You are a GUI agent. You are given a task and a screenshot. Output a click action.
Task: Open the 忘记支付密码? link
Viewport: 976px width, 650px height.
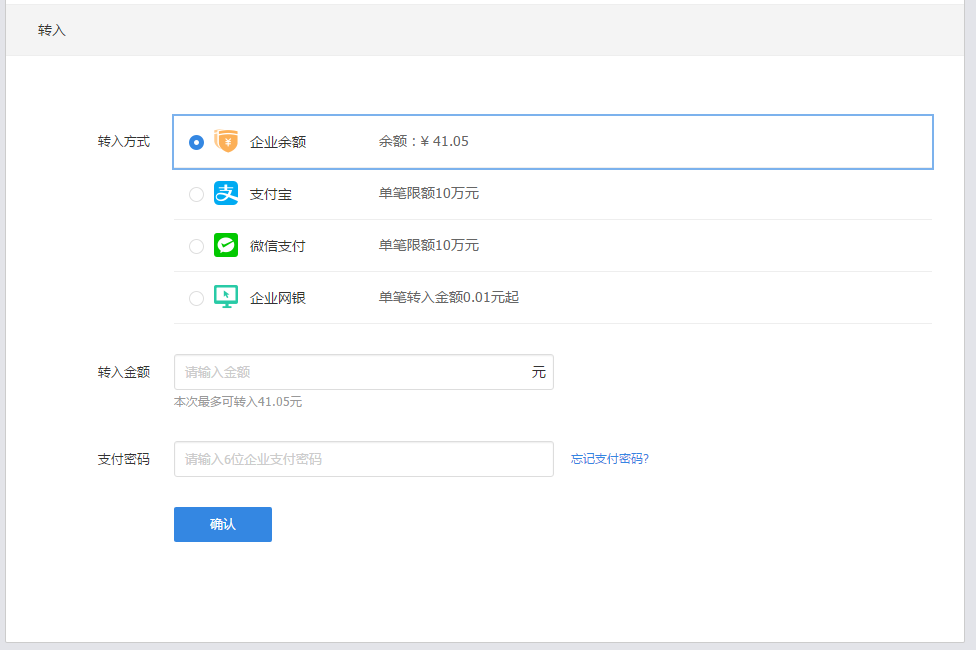[610, 459]
